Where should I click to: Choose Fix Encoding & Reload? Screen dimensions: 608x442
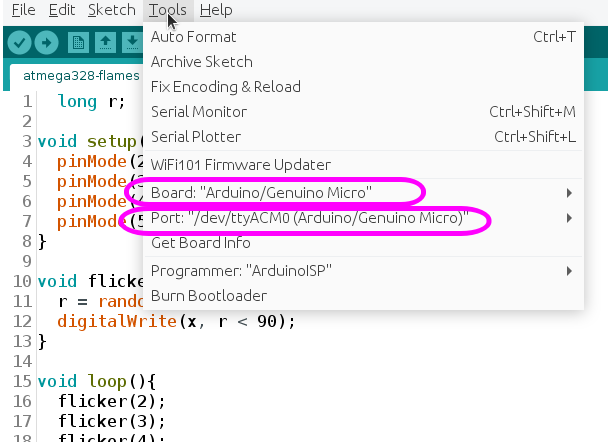(x=363, y=87)
